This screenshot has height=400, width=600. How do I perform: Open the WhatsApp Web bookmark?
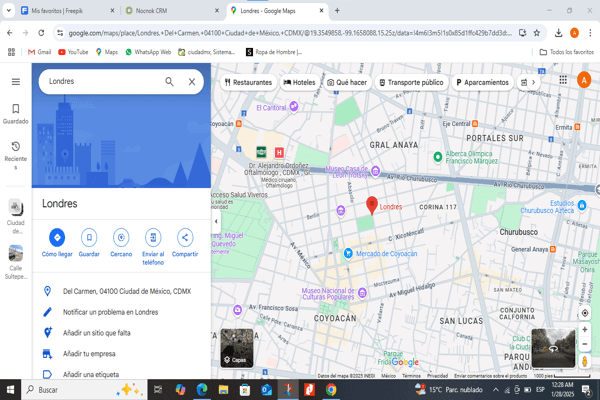(x=148, y=52)
